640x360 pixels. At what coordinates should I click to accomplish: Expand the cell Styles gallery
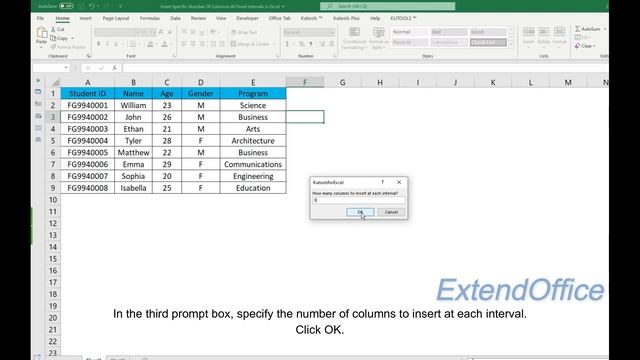pyautogui.click(x=511, y=44)
